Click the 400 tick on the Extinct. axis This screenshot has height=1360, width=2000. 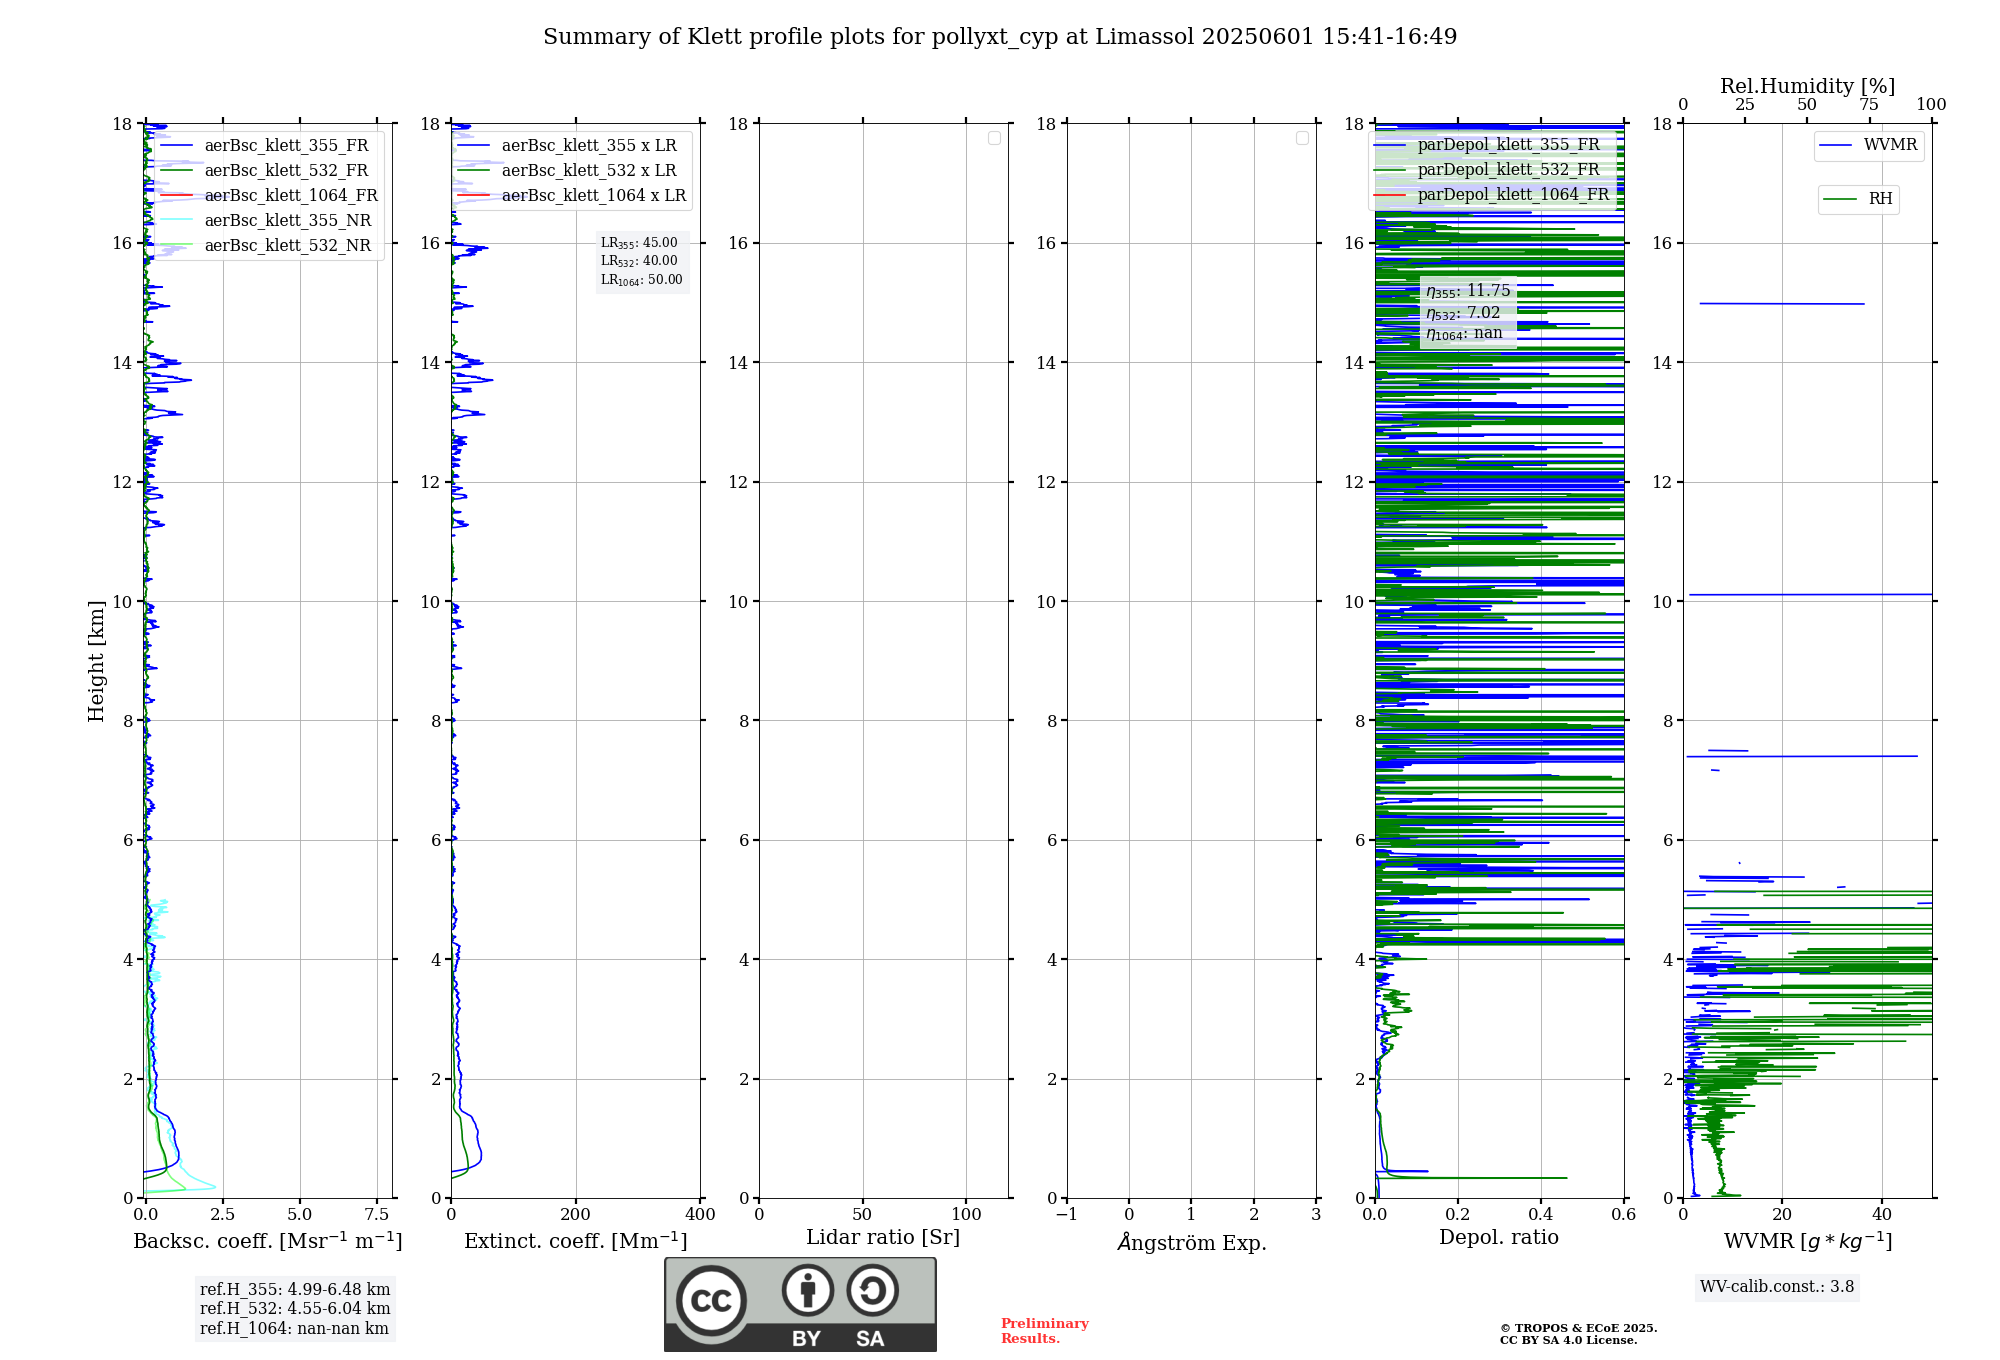pos(700,1215)
